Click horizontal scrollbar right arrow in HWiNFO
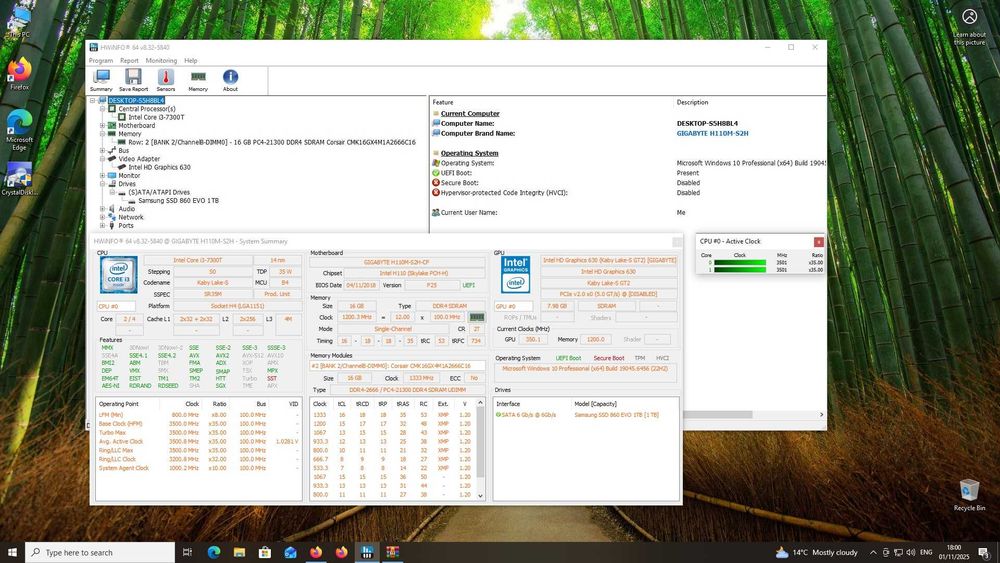The width and height of the screenshot is (1000, 563). point(821,414)
